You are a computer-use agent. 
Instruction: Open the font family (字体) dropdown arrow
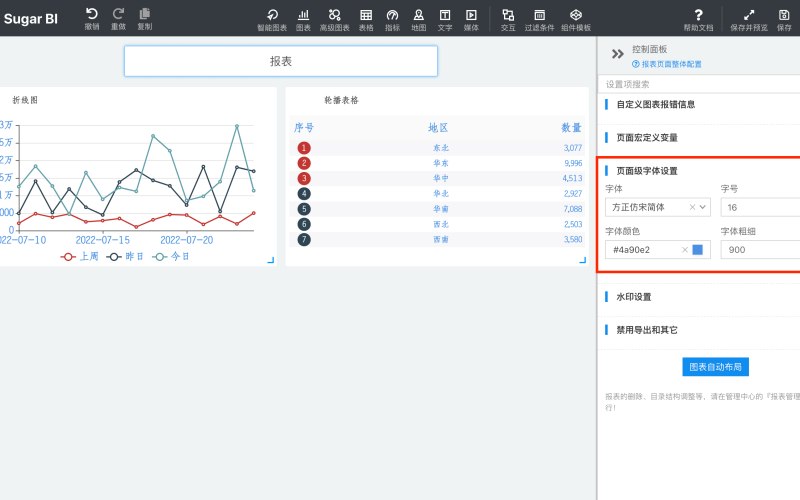[x=703, y=207]
